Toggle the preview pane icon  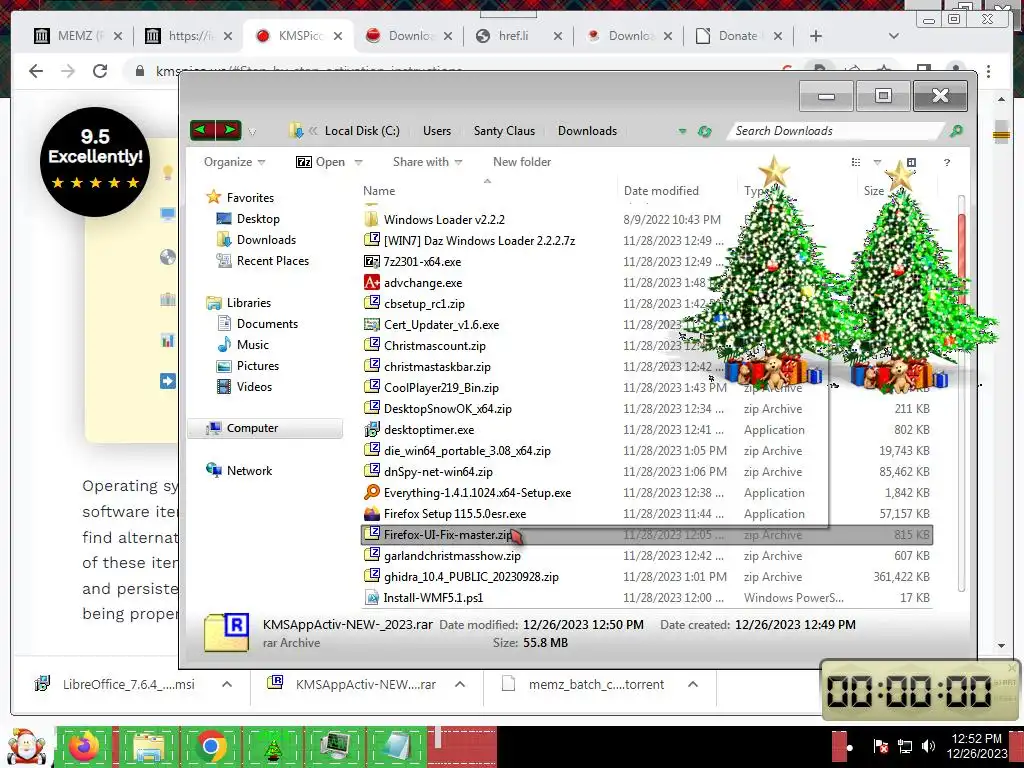pos(911,162)
